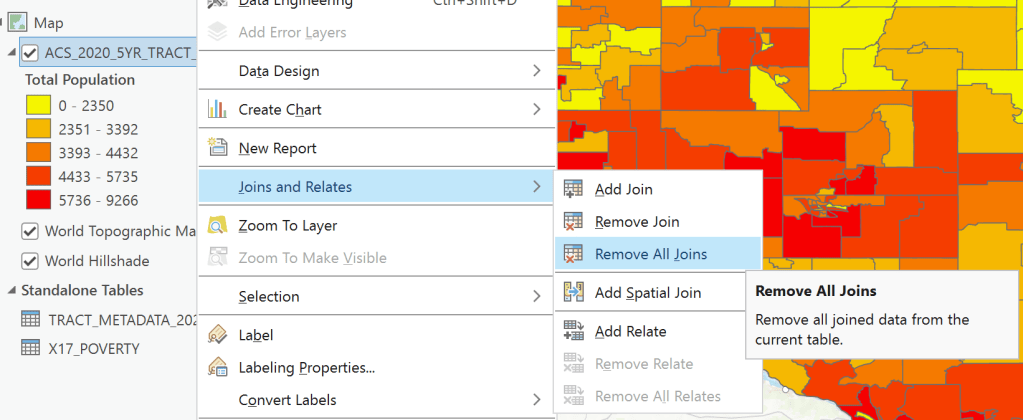Expand the Data Design submenu arrow
The image size is (1023, 420).
tap(536, 71)
